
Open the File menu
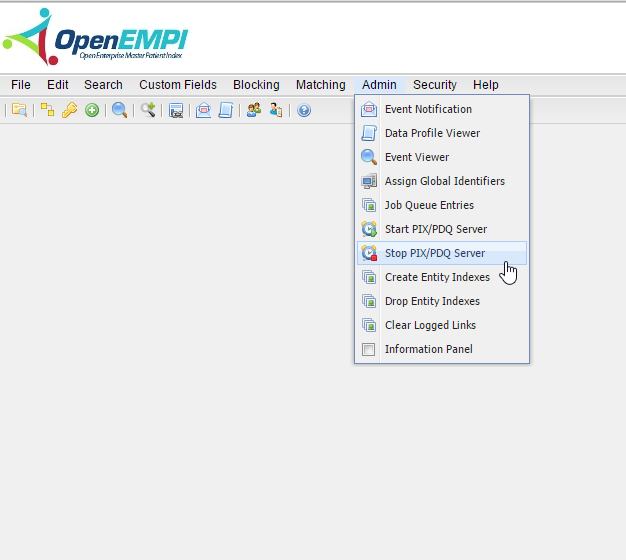point(21,85)
